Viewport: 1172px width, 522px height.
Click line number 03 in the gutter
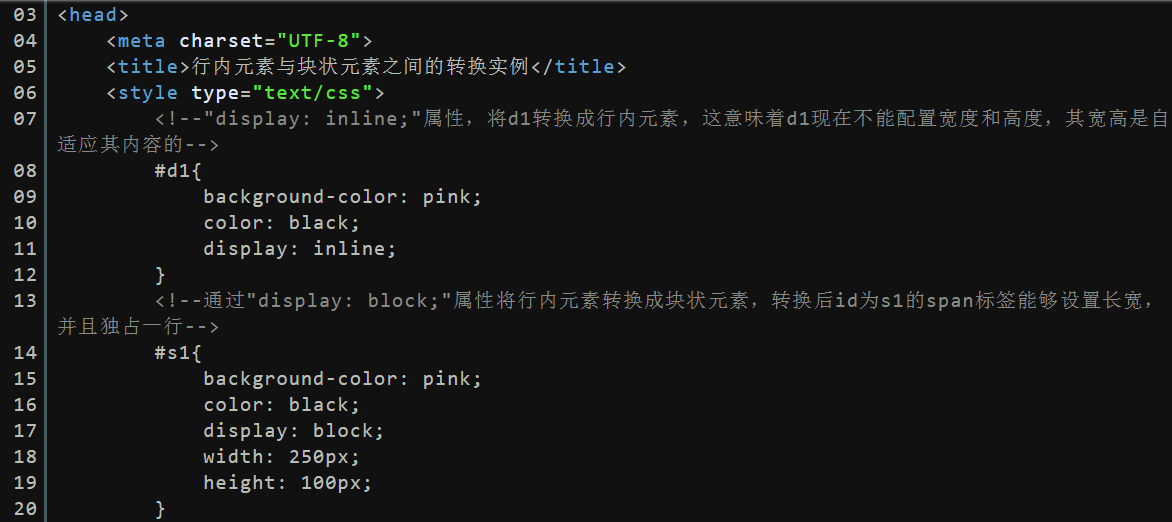[x=25, y=15]
